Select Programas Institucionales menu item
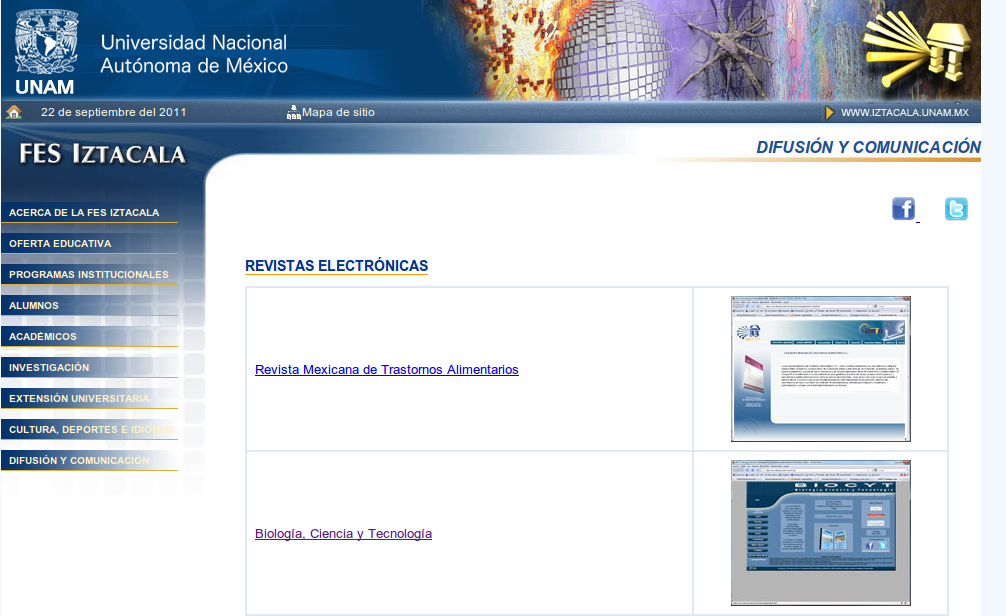1006x616 pixels. pos(89,275)
